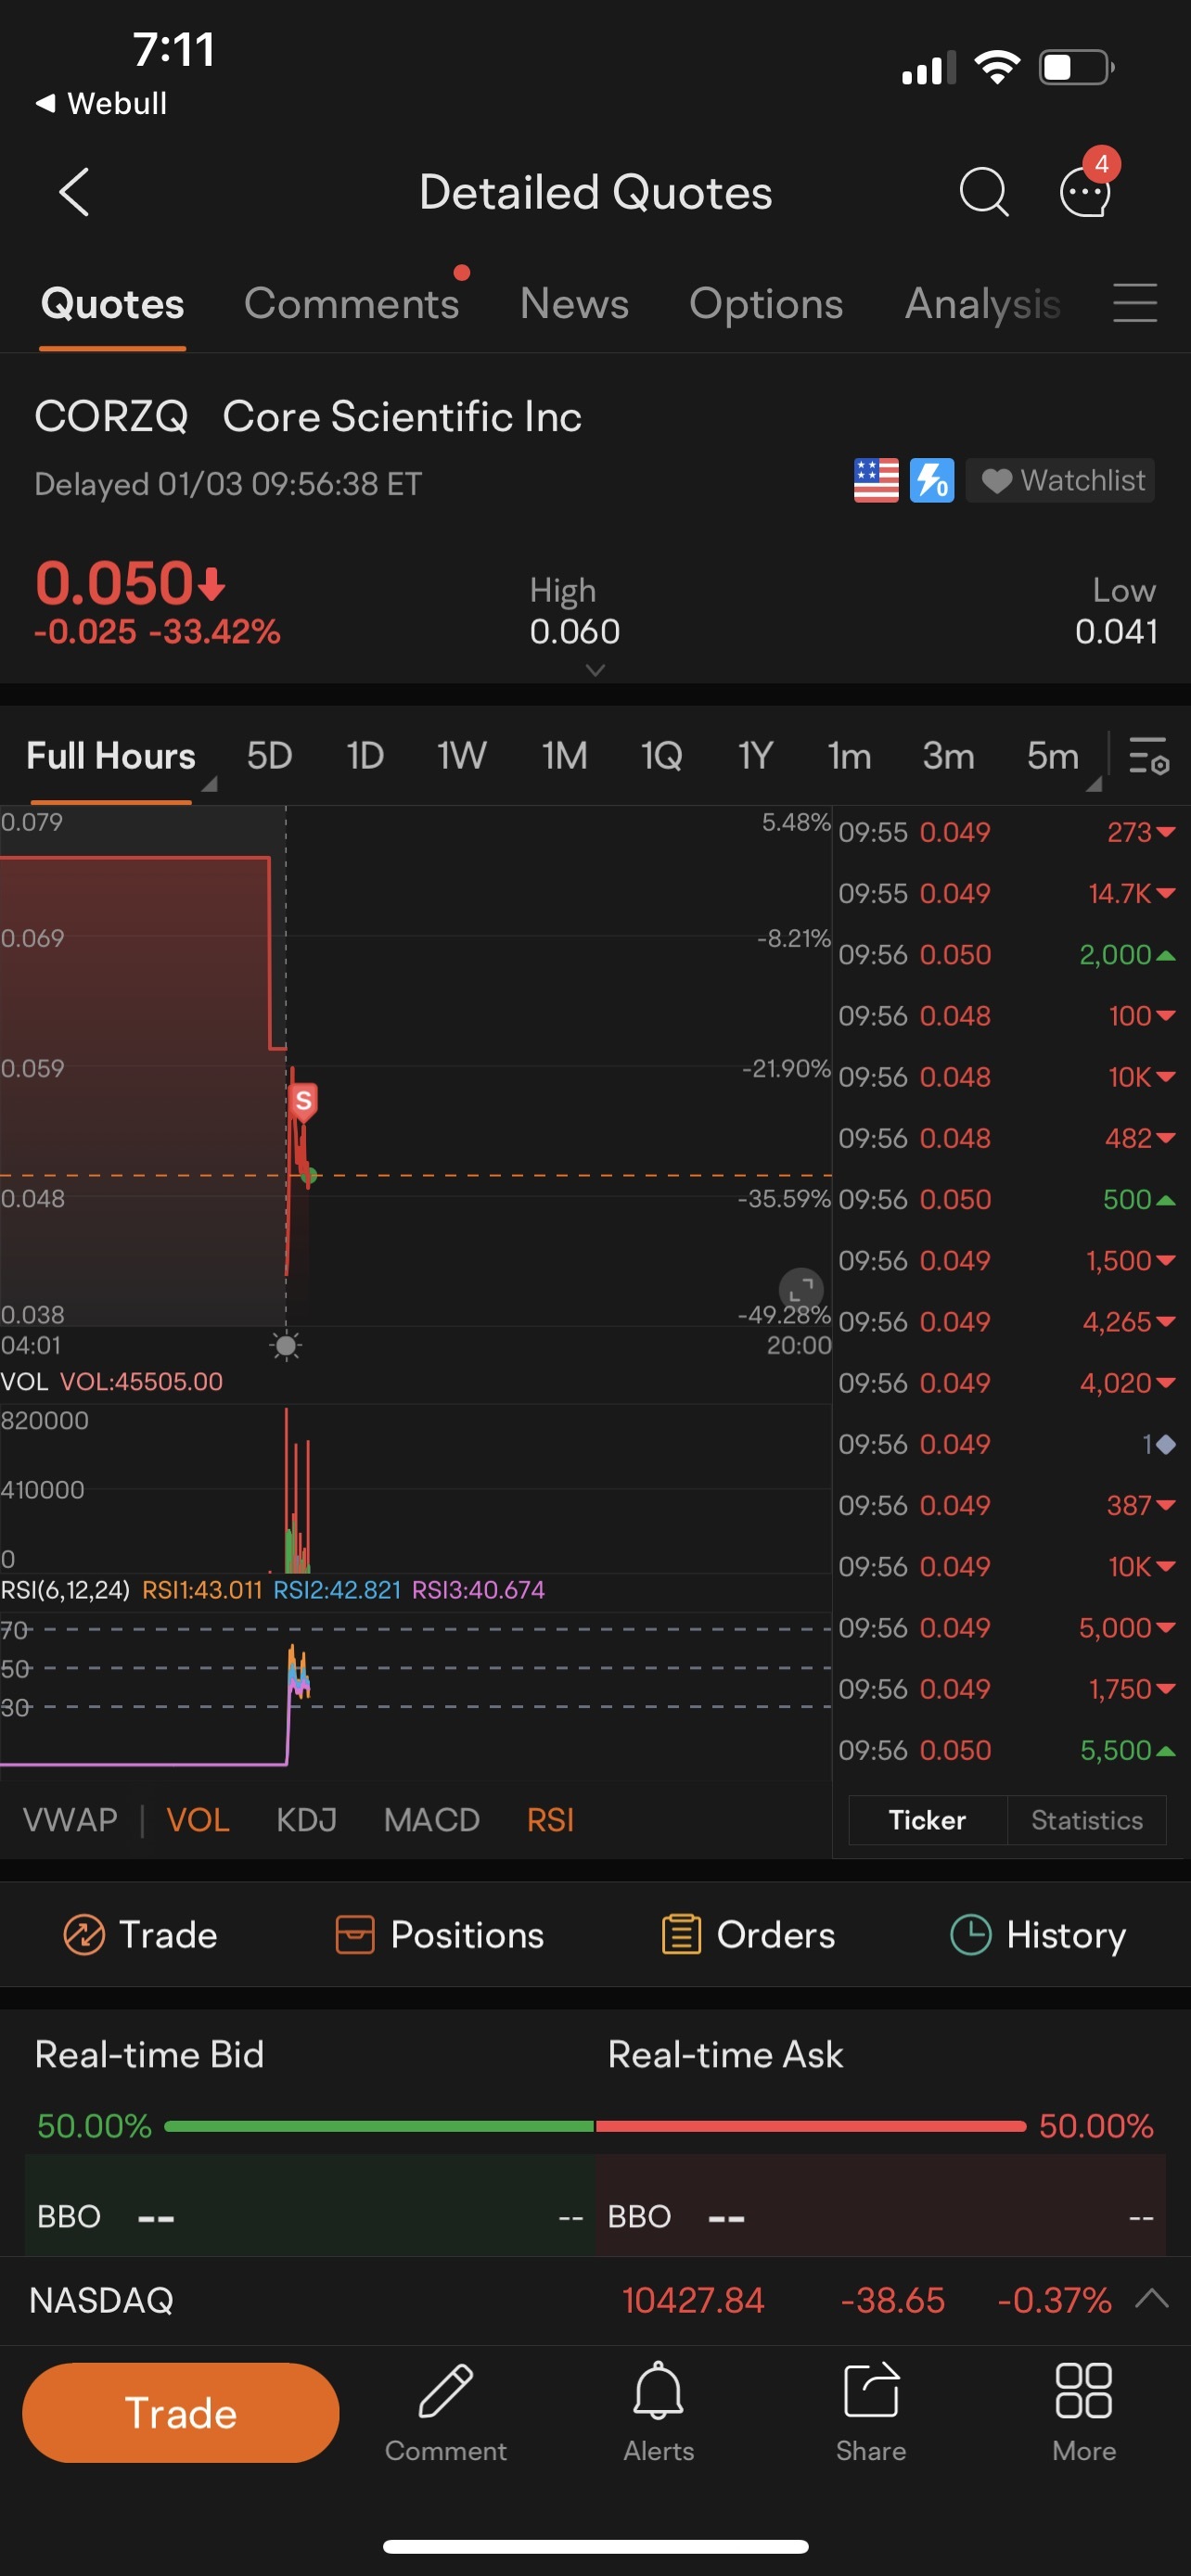1191x2576 pixels.
Task: Open the hamburger menu beside Analysis
Action: point(1135,303)
